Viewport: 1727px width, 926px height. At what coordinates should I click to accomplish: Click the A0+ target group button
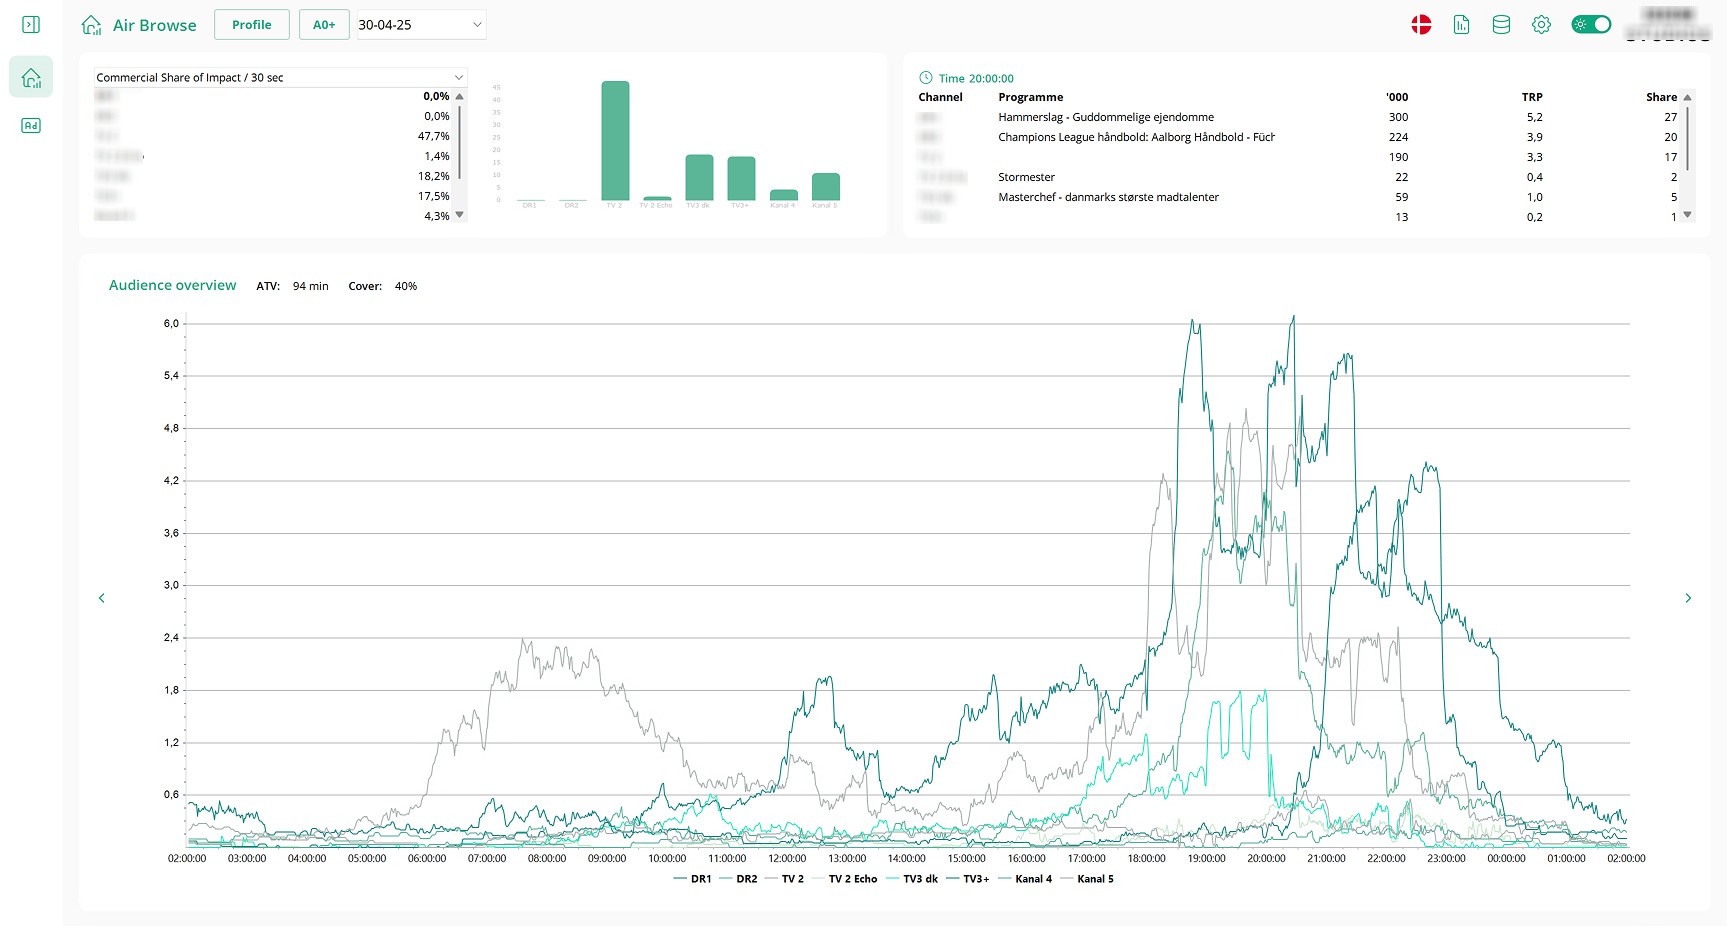click(324, 25)
